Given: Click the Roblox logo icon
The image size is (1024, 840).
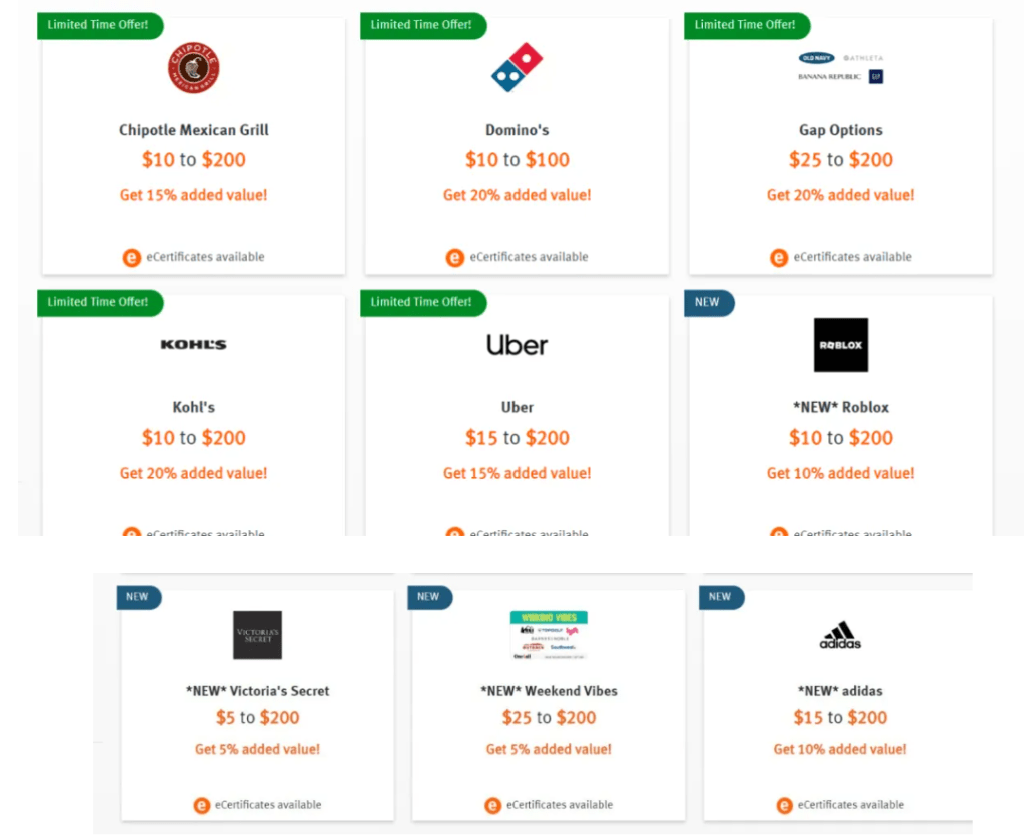Looking at the screenshot, I should pos(840,345).
